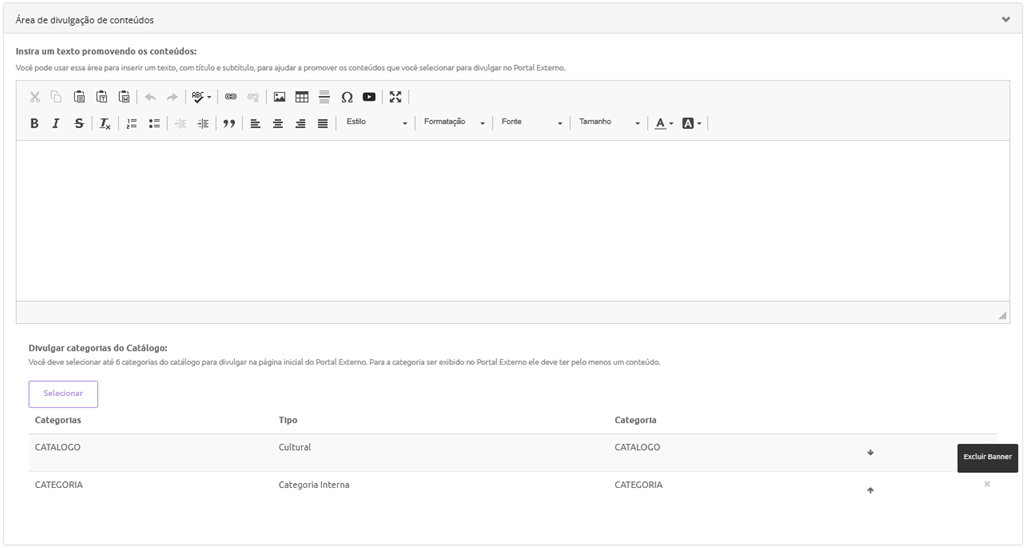The image size is (1029, 548).
Task: Toggle bold formatting in the editor
Action: click(34, 124)
